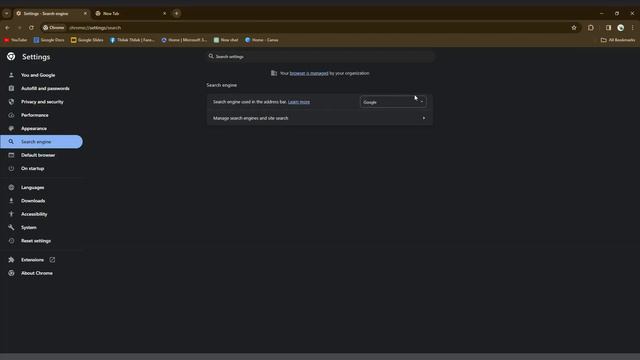Open the profile avatar menu
The width and height of the screenshot is (640, 360).
[621, 28]
